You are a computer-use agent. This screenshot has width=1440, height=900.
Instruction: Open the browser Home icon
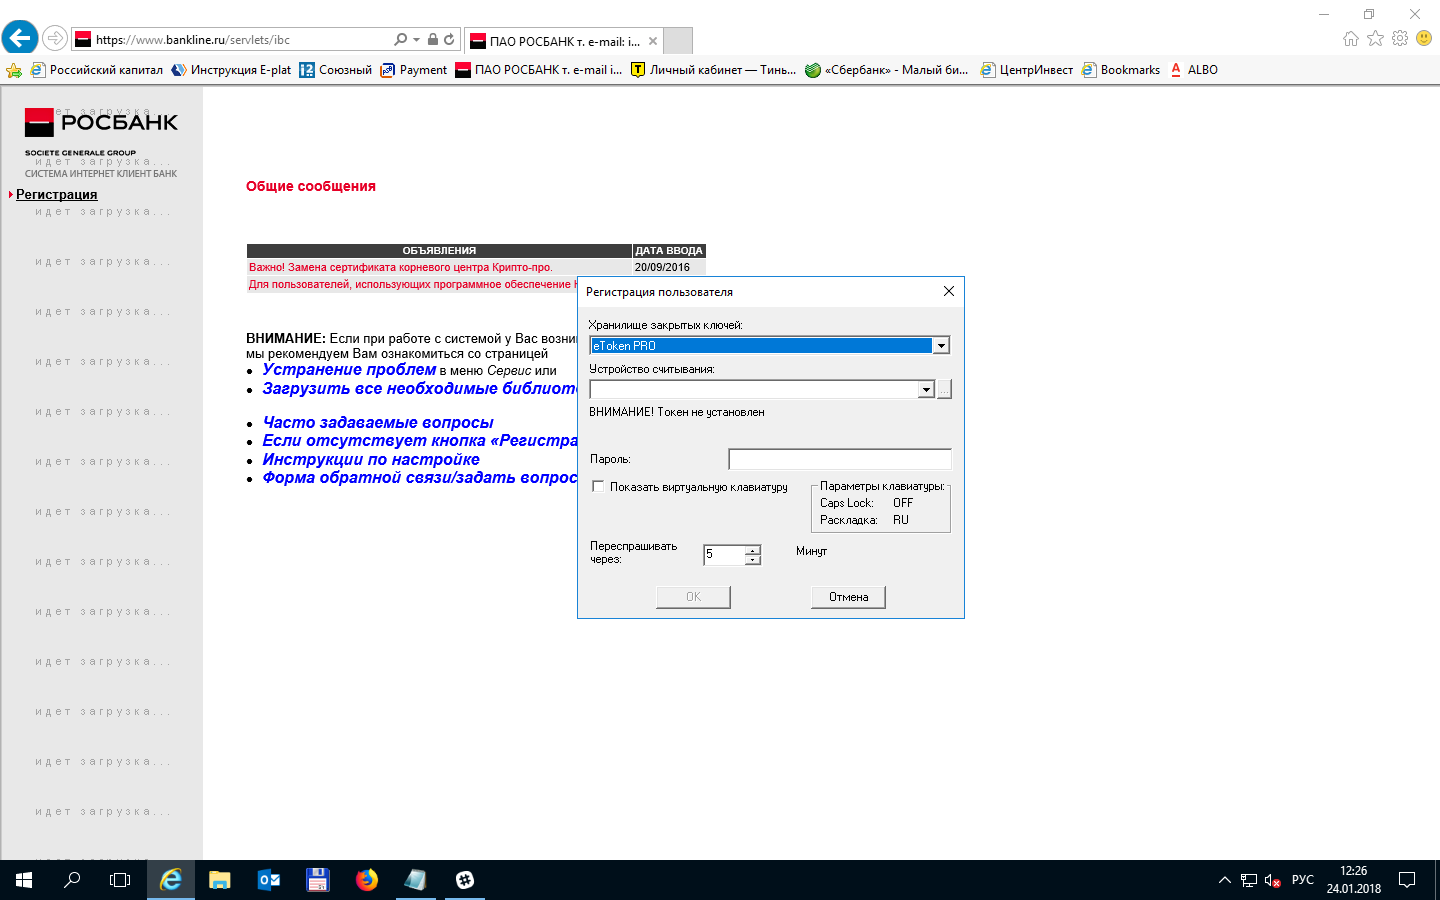click(1351, 39)
